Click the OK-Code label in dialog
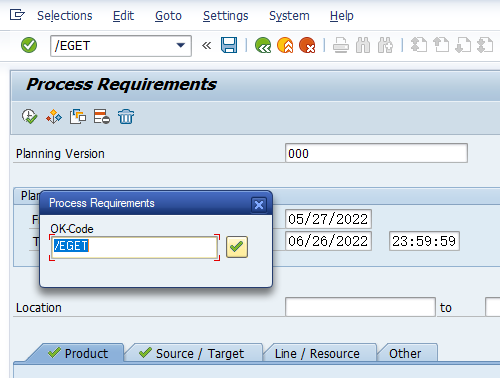The width and height of the screenshot is (500, 378). [72, 229]
